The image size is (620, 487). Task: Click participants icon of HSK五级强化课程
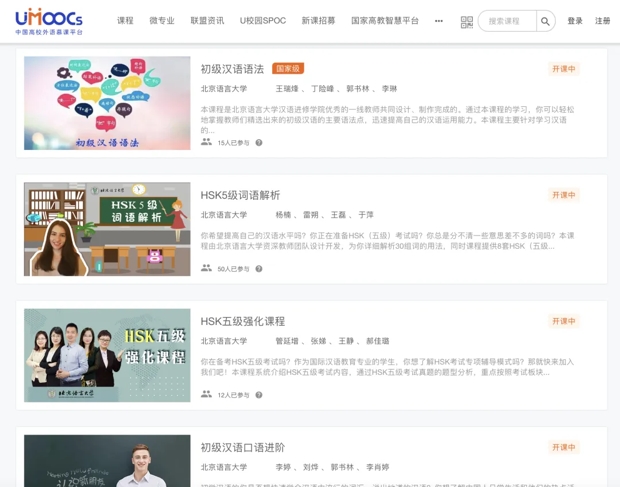pyautogui.click(x=206, y=394)
